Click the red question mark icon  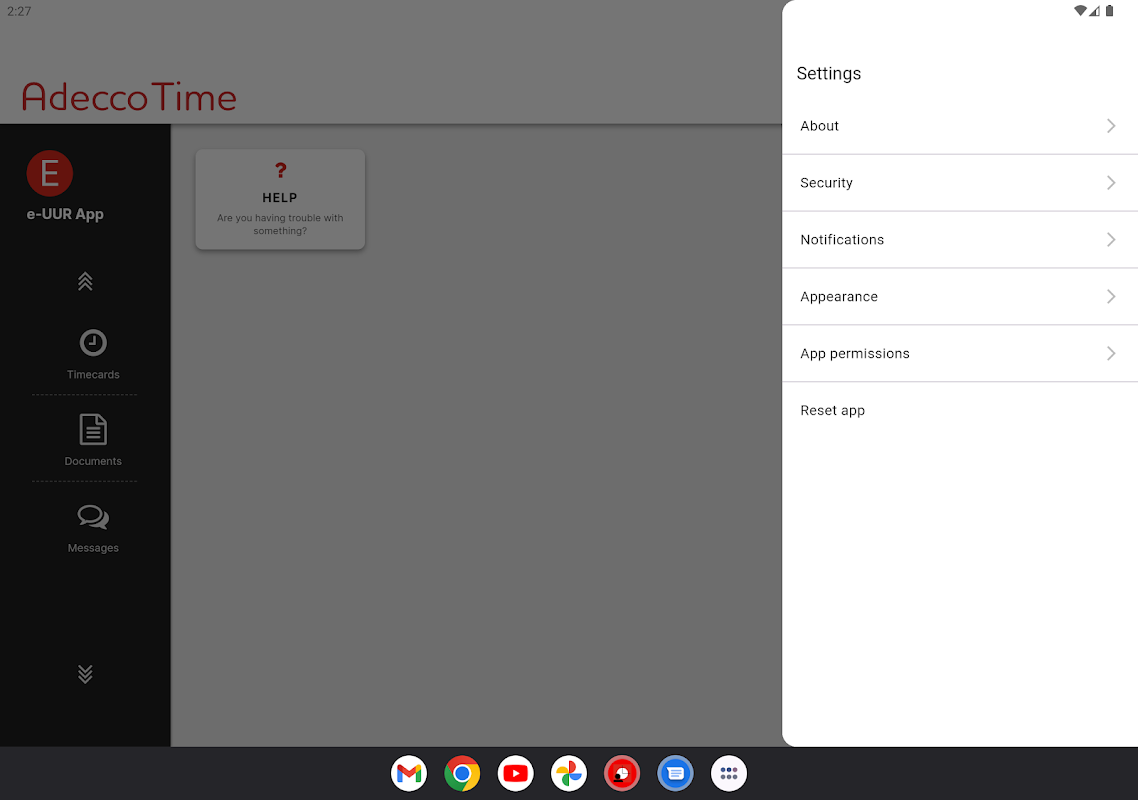[281, 171]
